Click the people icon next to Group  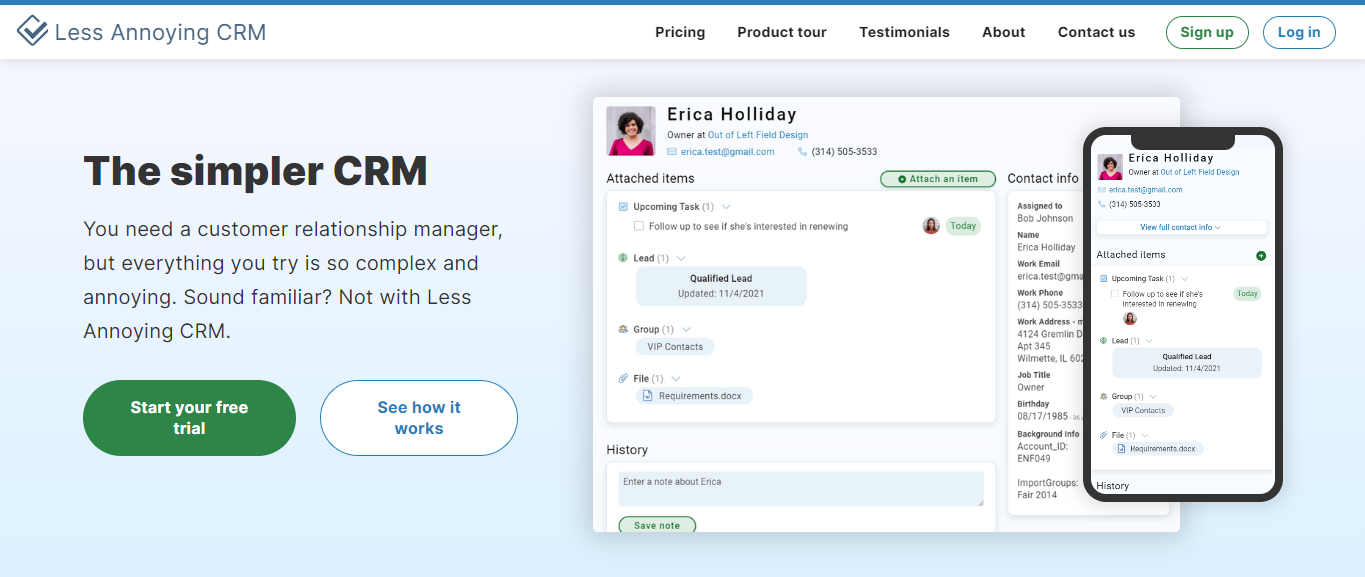621,328
